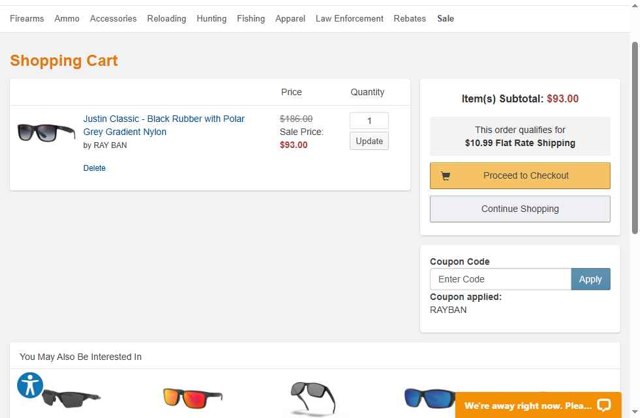Click the quantity input box

tap(369, 121)
